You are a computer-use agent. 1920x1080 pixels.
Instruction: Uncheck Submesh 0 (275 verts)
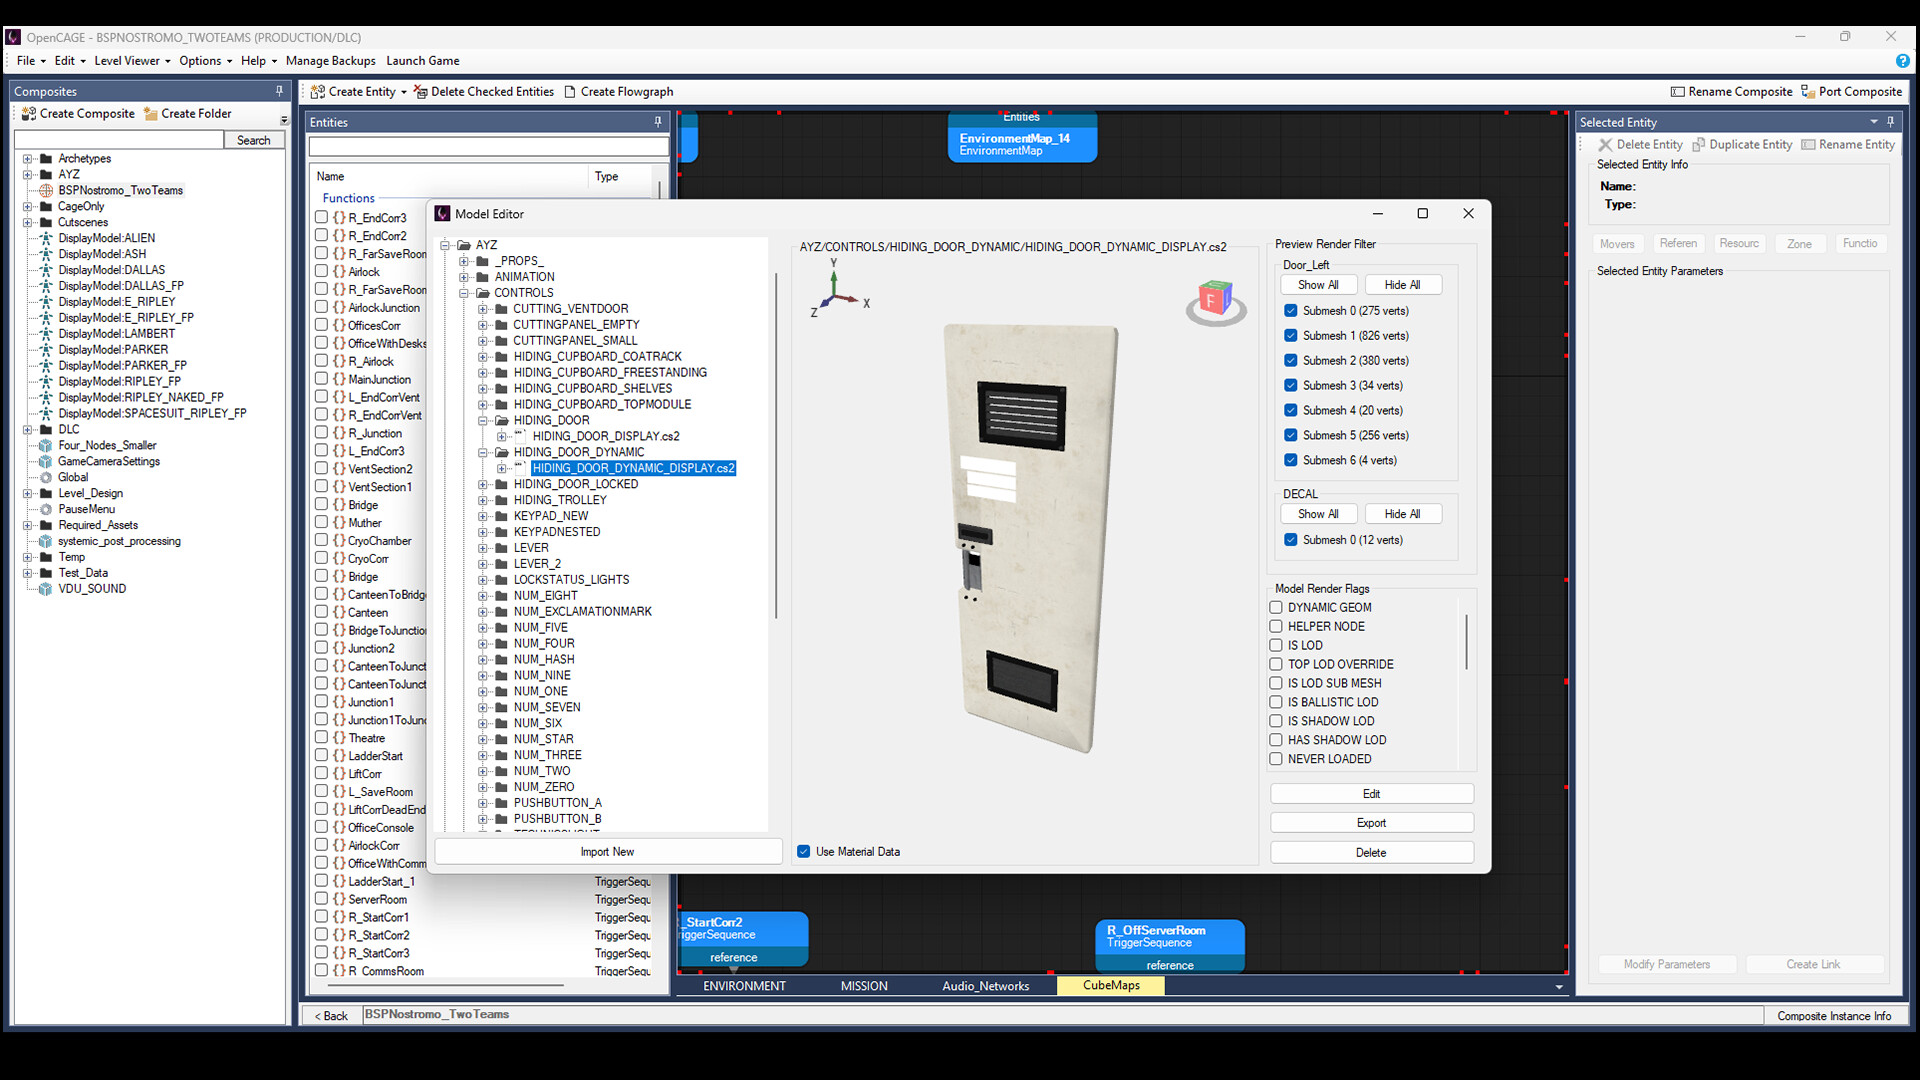(1291, 311)
